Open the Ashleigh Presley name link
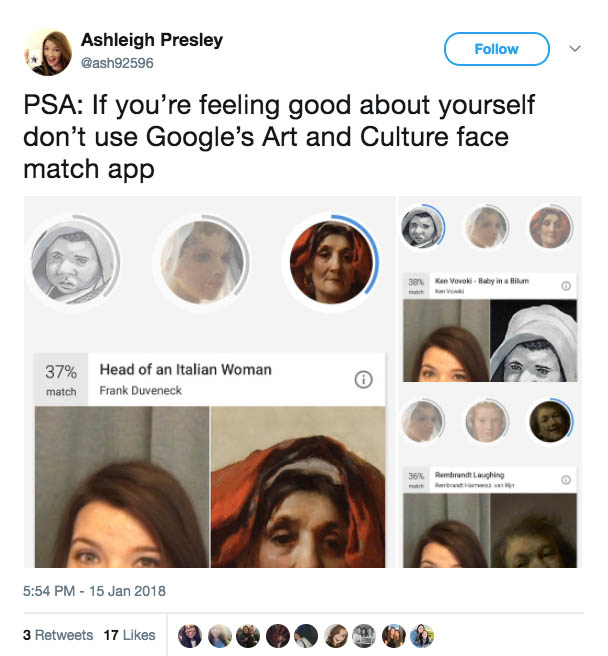The width and height of the screenshot is (608, 656). 151,41
